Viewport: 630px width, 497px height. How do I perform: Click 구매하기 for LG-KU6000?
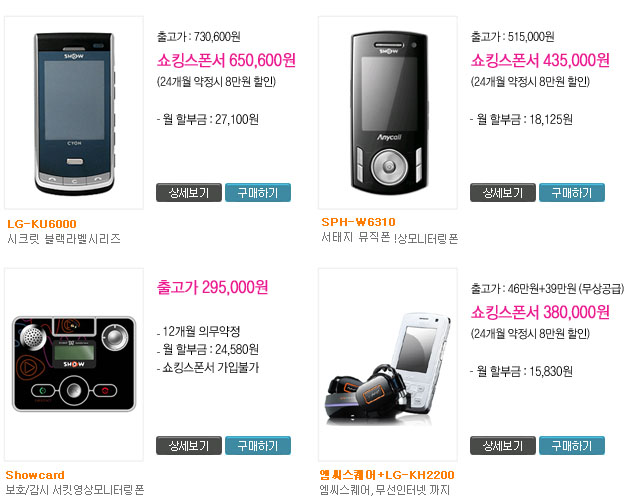tap(258, 192)
